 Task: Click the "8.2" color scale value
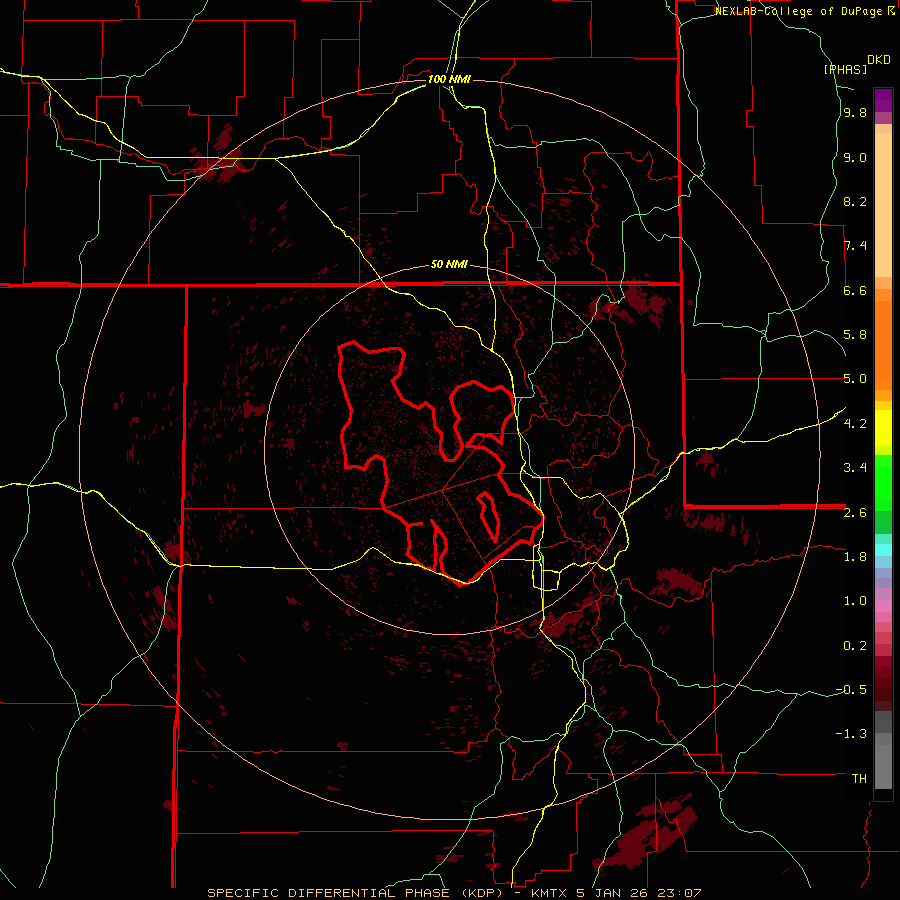pos(855,201)
